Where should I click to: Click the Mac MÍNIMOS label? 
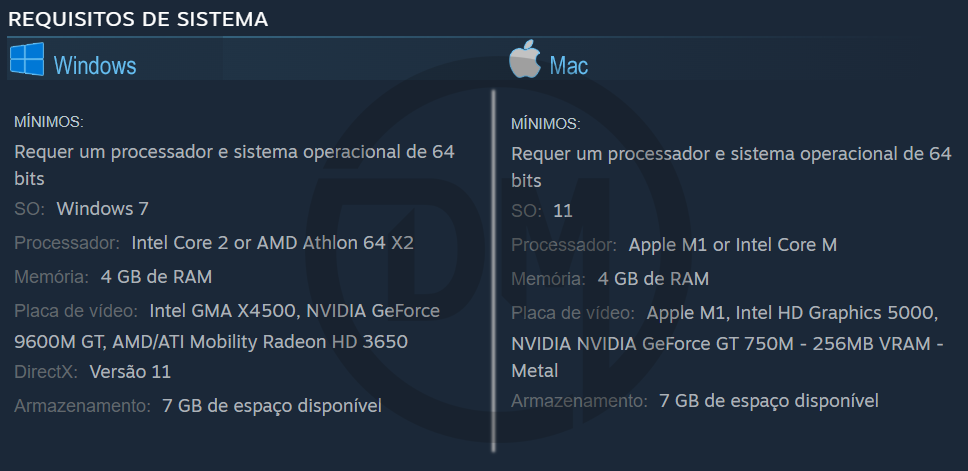click(546, 124)
